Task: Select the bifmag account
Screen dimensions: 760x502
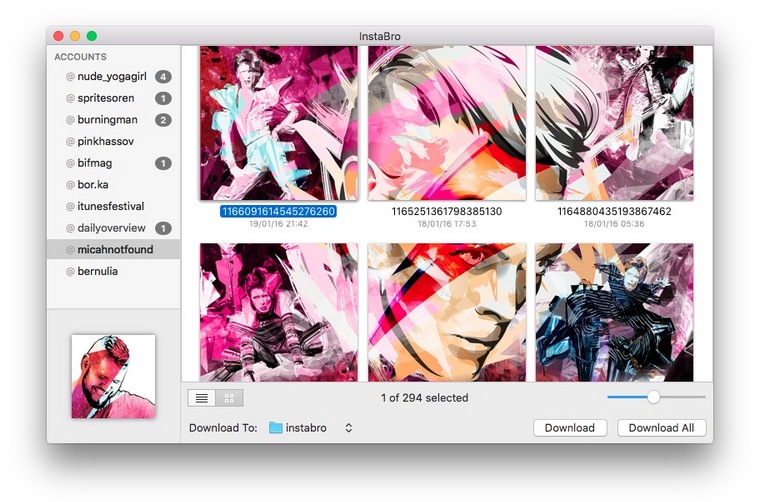Action: click(x=114, y=163)
